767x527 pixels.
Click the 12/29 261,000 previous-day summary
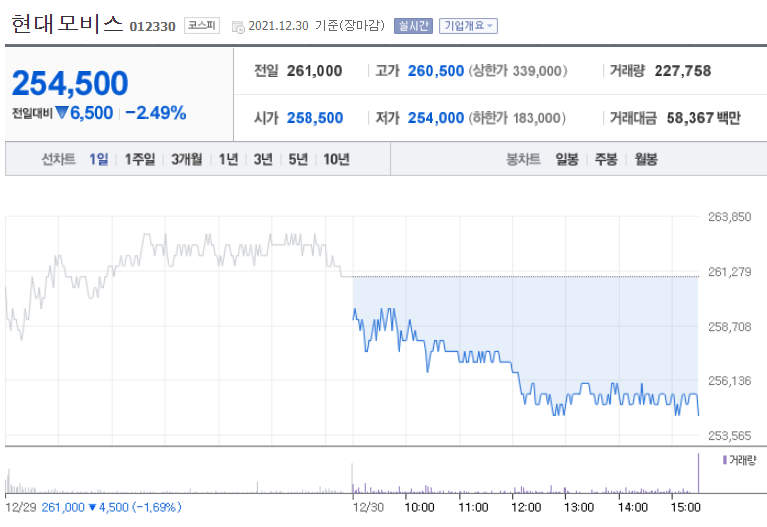[x=93, y=507]
